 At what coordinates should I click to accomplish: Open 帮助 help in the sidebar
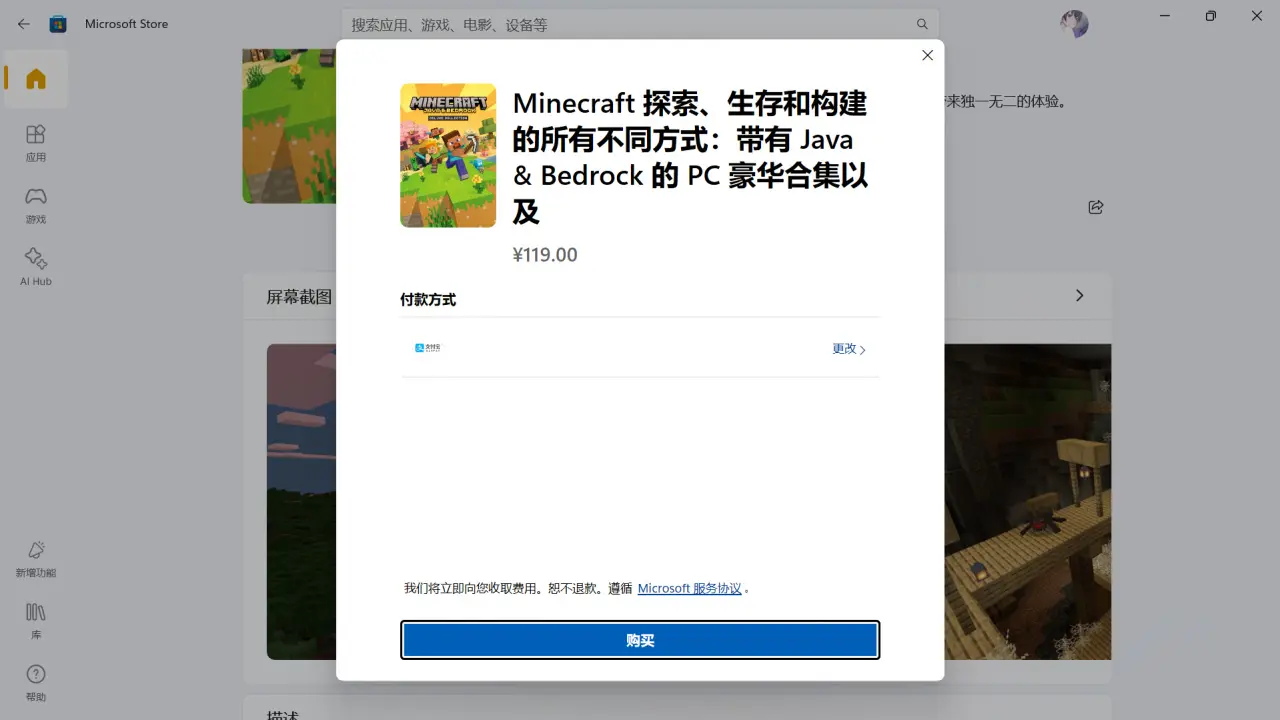coord(36,683)
